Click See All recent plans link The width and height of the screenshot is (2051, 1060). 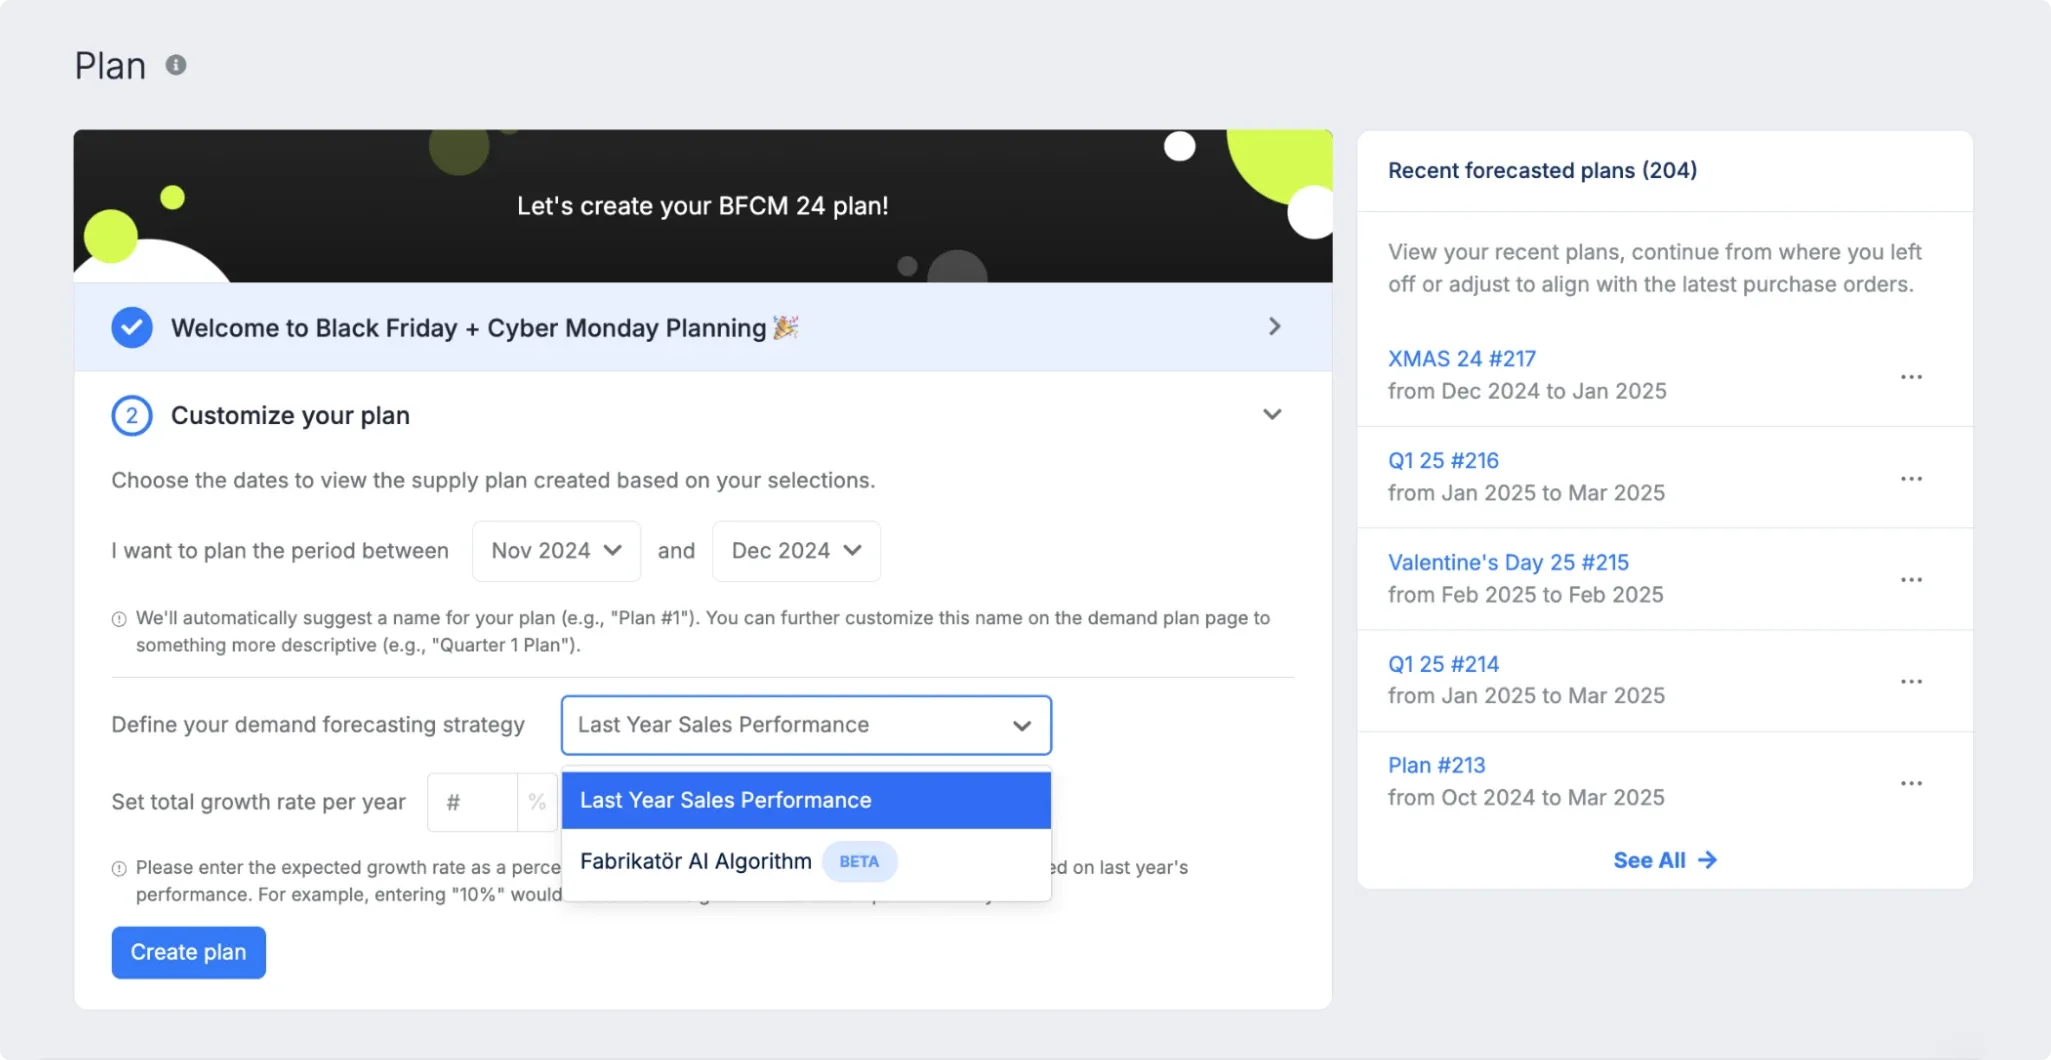1664,860
